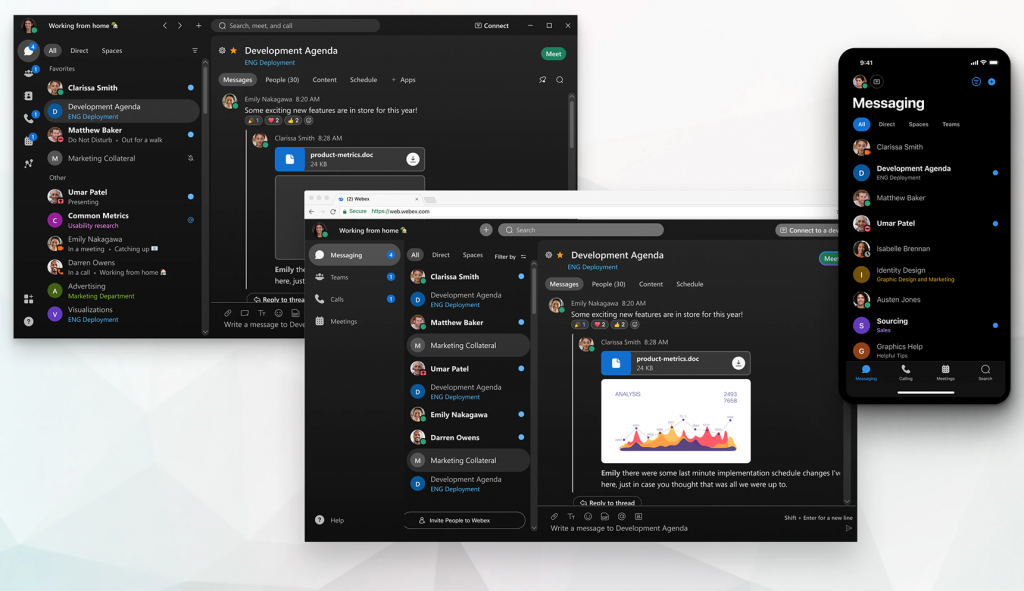This screenshot has width=1024, height=591.
Task: Click green Meet button in desktop app
Action: [x=553, y=54]
